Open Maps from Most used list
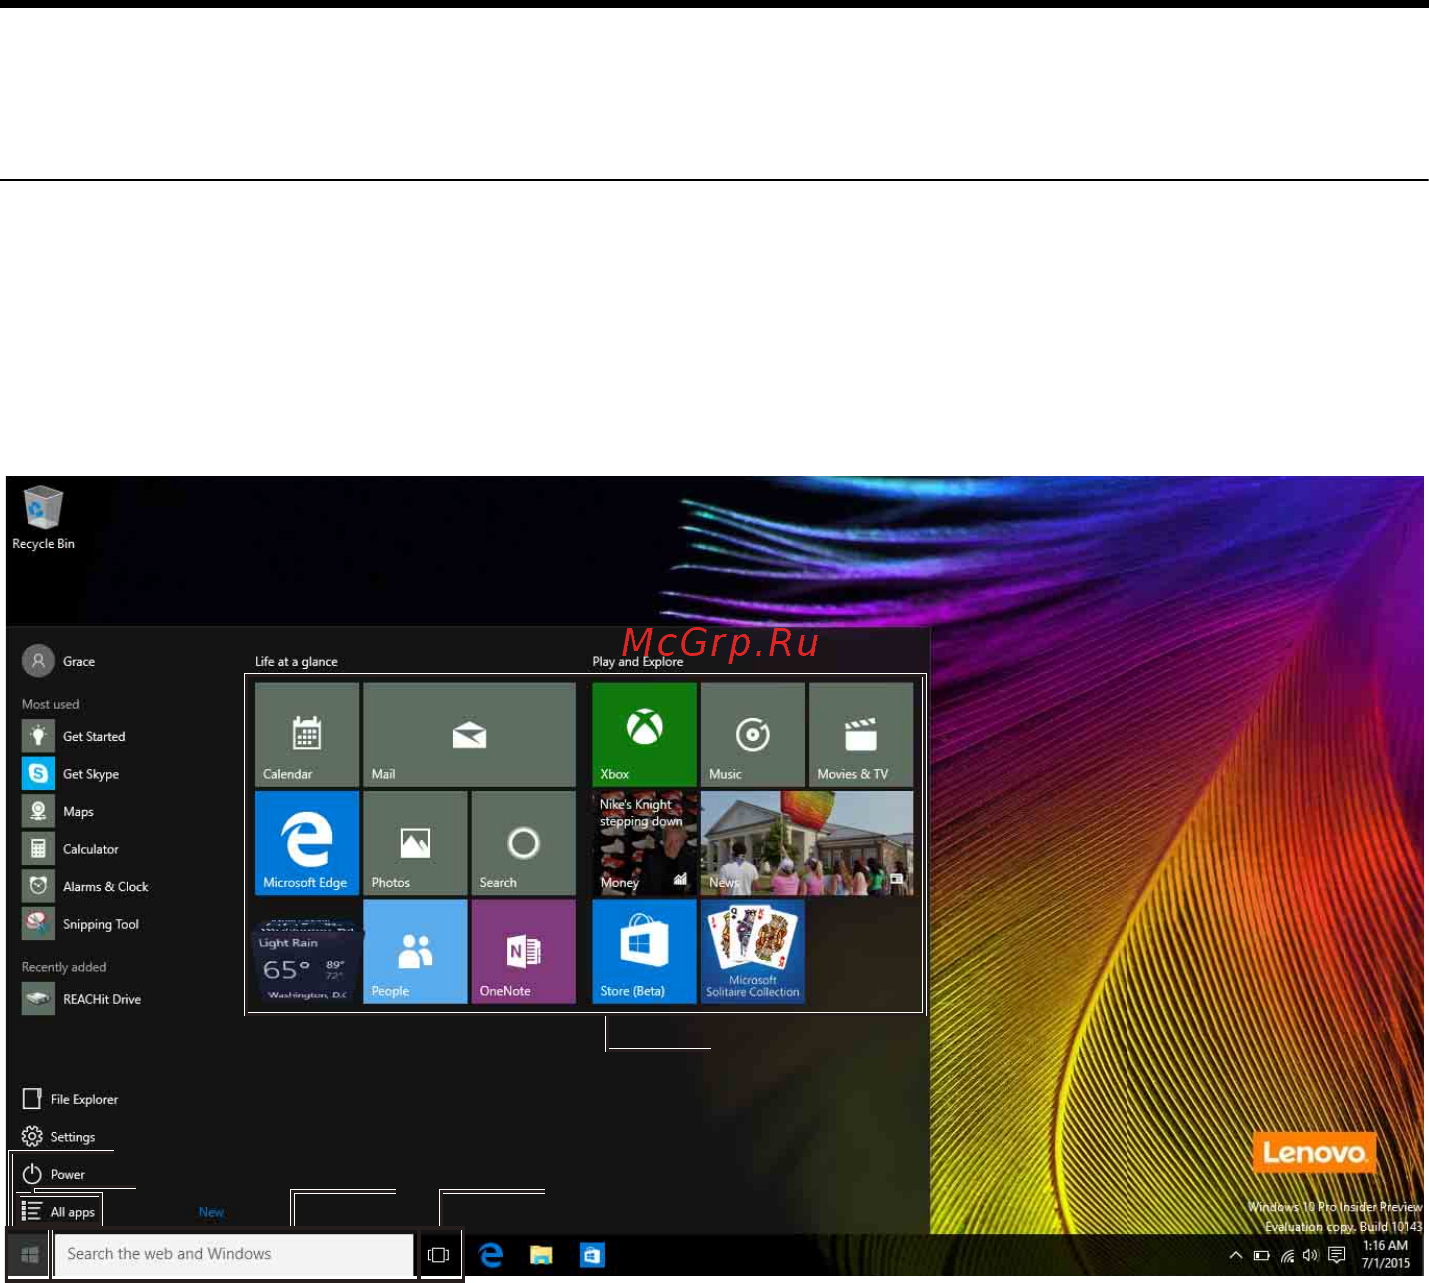Screen dimensions: 1429x1283 (58, 811)
